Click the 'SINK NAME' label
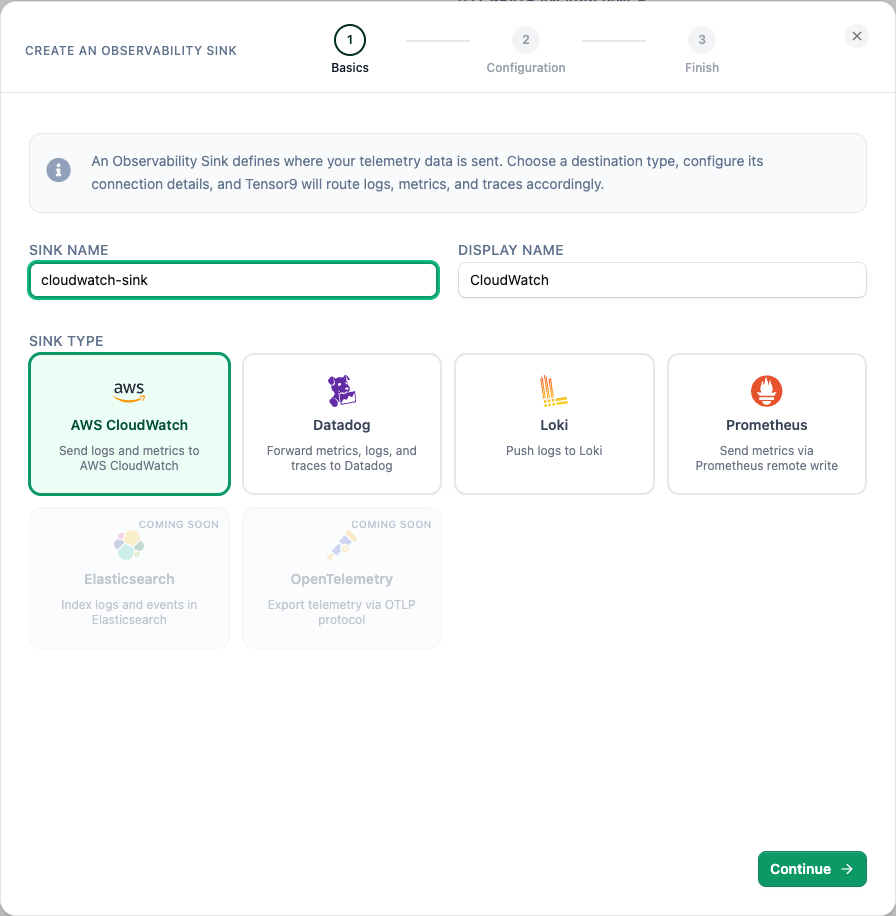Image resolution: width=896 pixels, height=916 pixels. (x=69, y=250)
